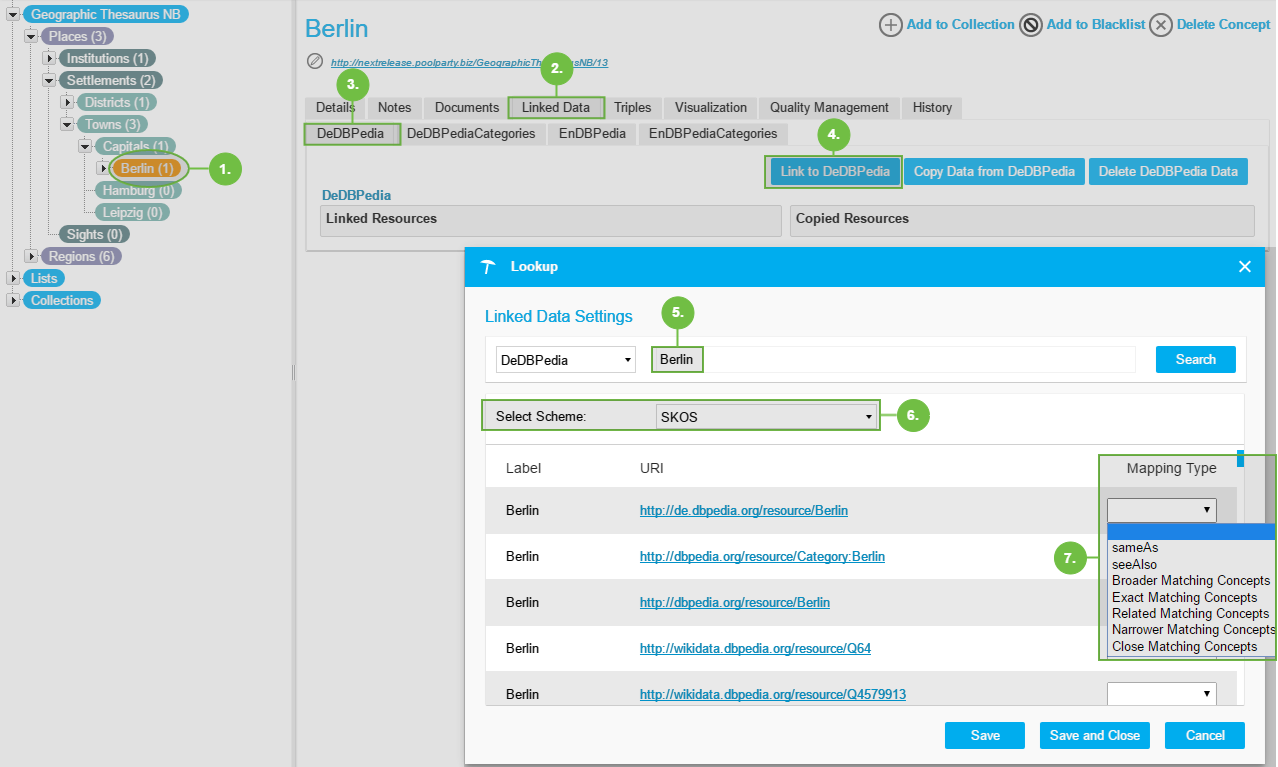1278x767 pixels.
Task: Collapse the Geographic Thesaurus NB tree root
Action: 13,15
